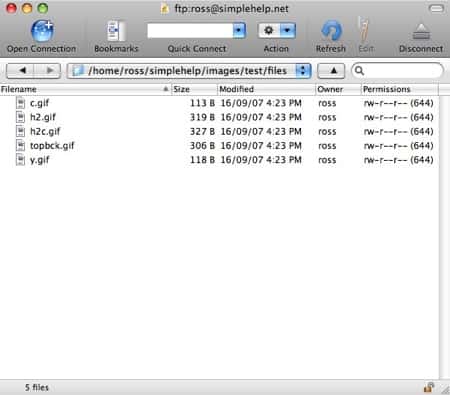Click the Edit pencil icon
Viewport: 450px width, 395px height.
[x=364, y=30]
